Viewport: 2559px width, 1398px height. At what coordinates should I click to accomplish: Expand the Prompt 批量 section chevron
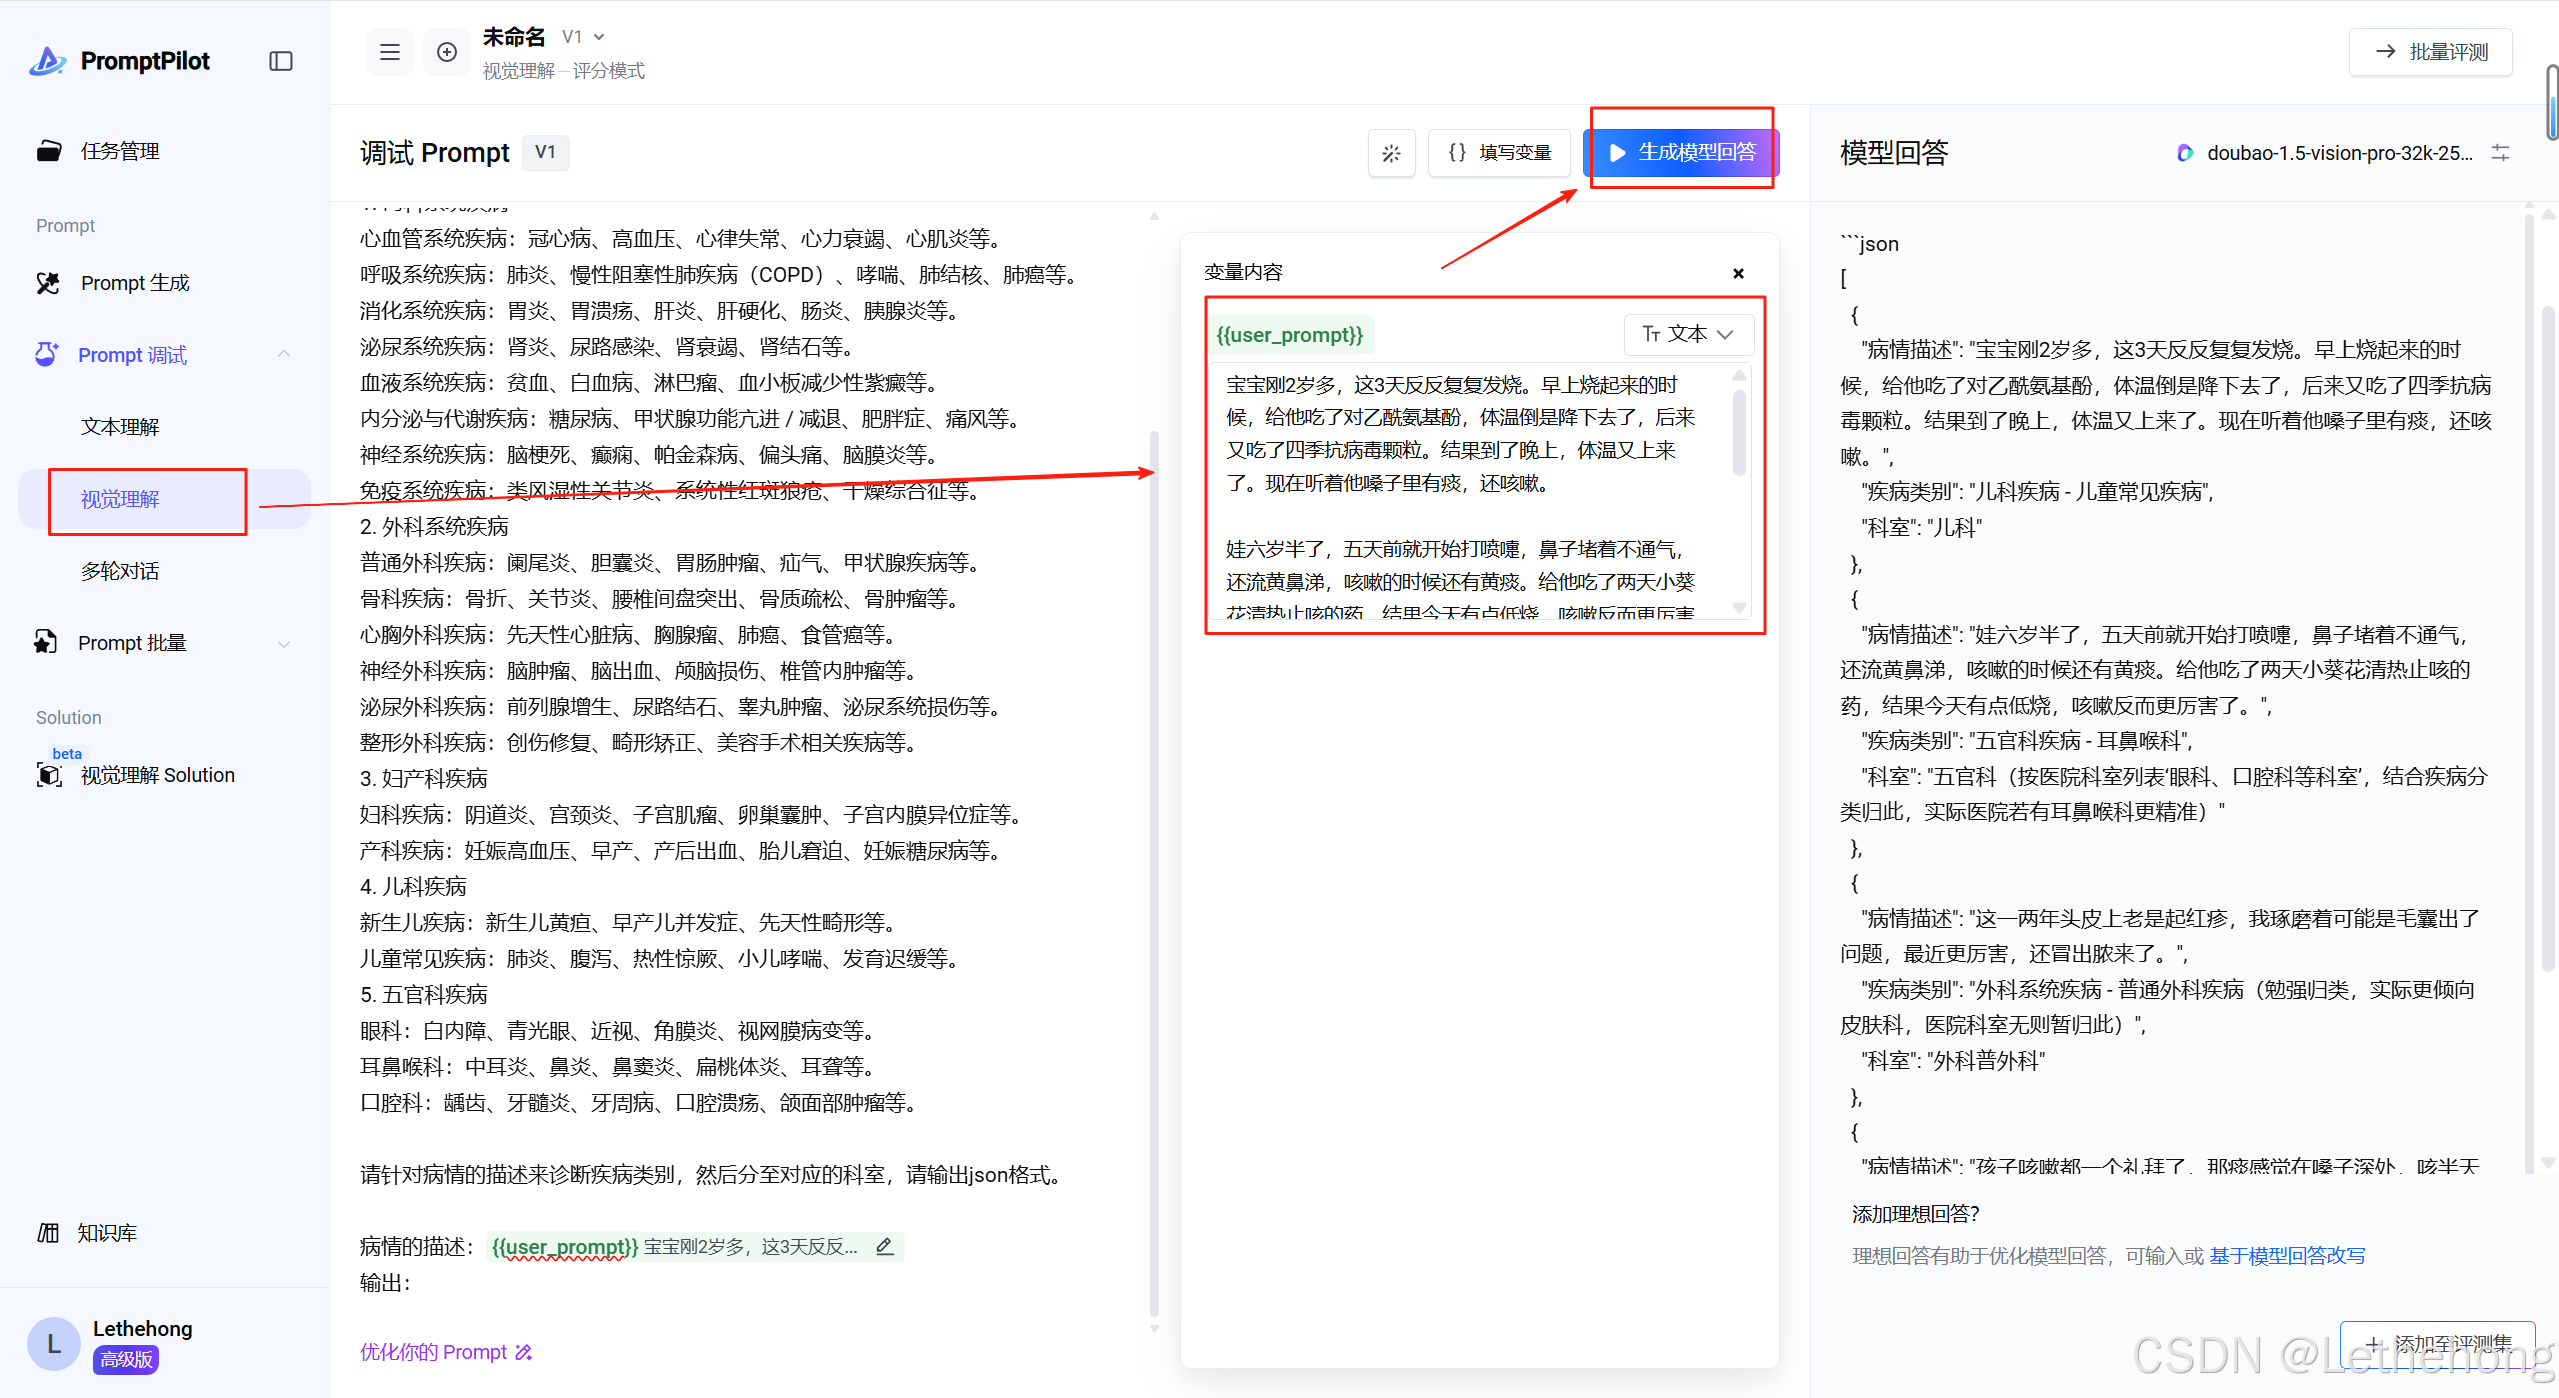pyautogui.click(x=284, y=643)
